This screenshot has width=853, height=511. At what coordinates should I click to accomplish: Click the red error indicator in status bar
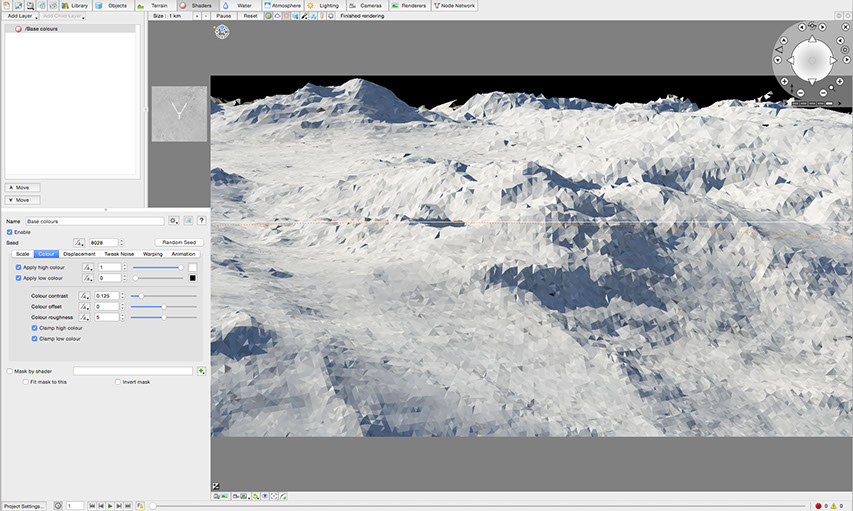818,506
